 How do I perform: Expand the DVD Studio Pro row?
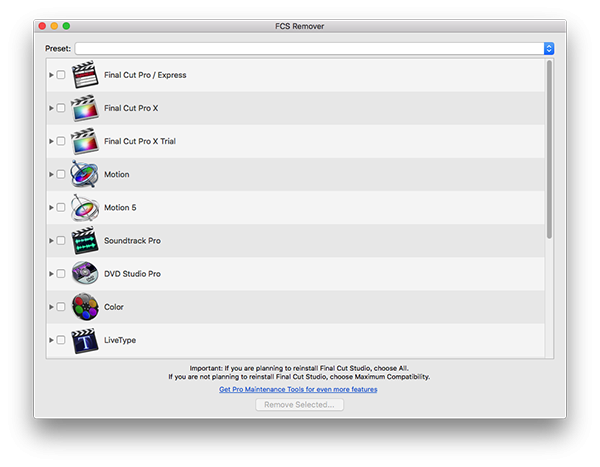(x=51, y=274)
